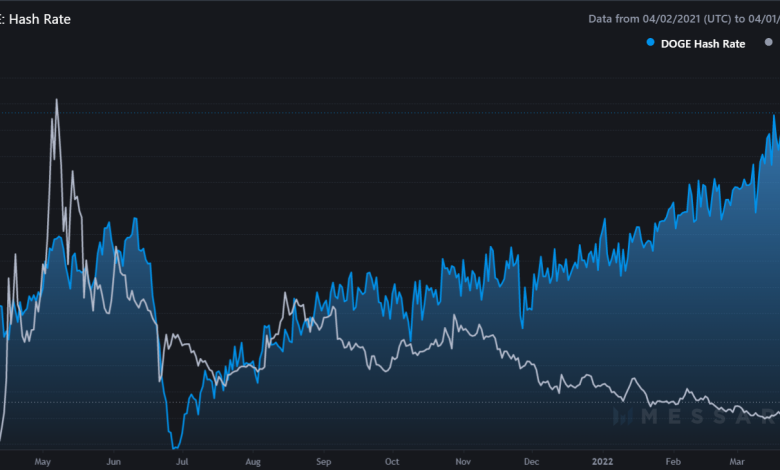Click the Hash Rate chart title
This screenshot has width=780, height=470.
(40, 18)
